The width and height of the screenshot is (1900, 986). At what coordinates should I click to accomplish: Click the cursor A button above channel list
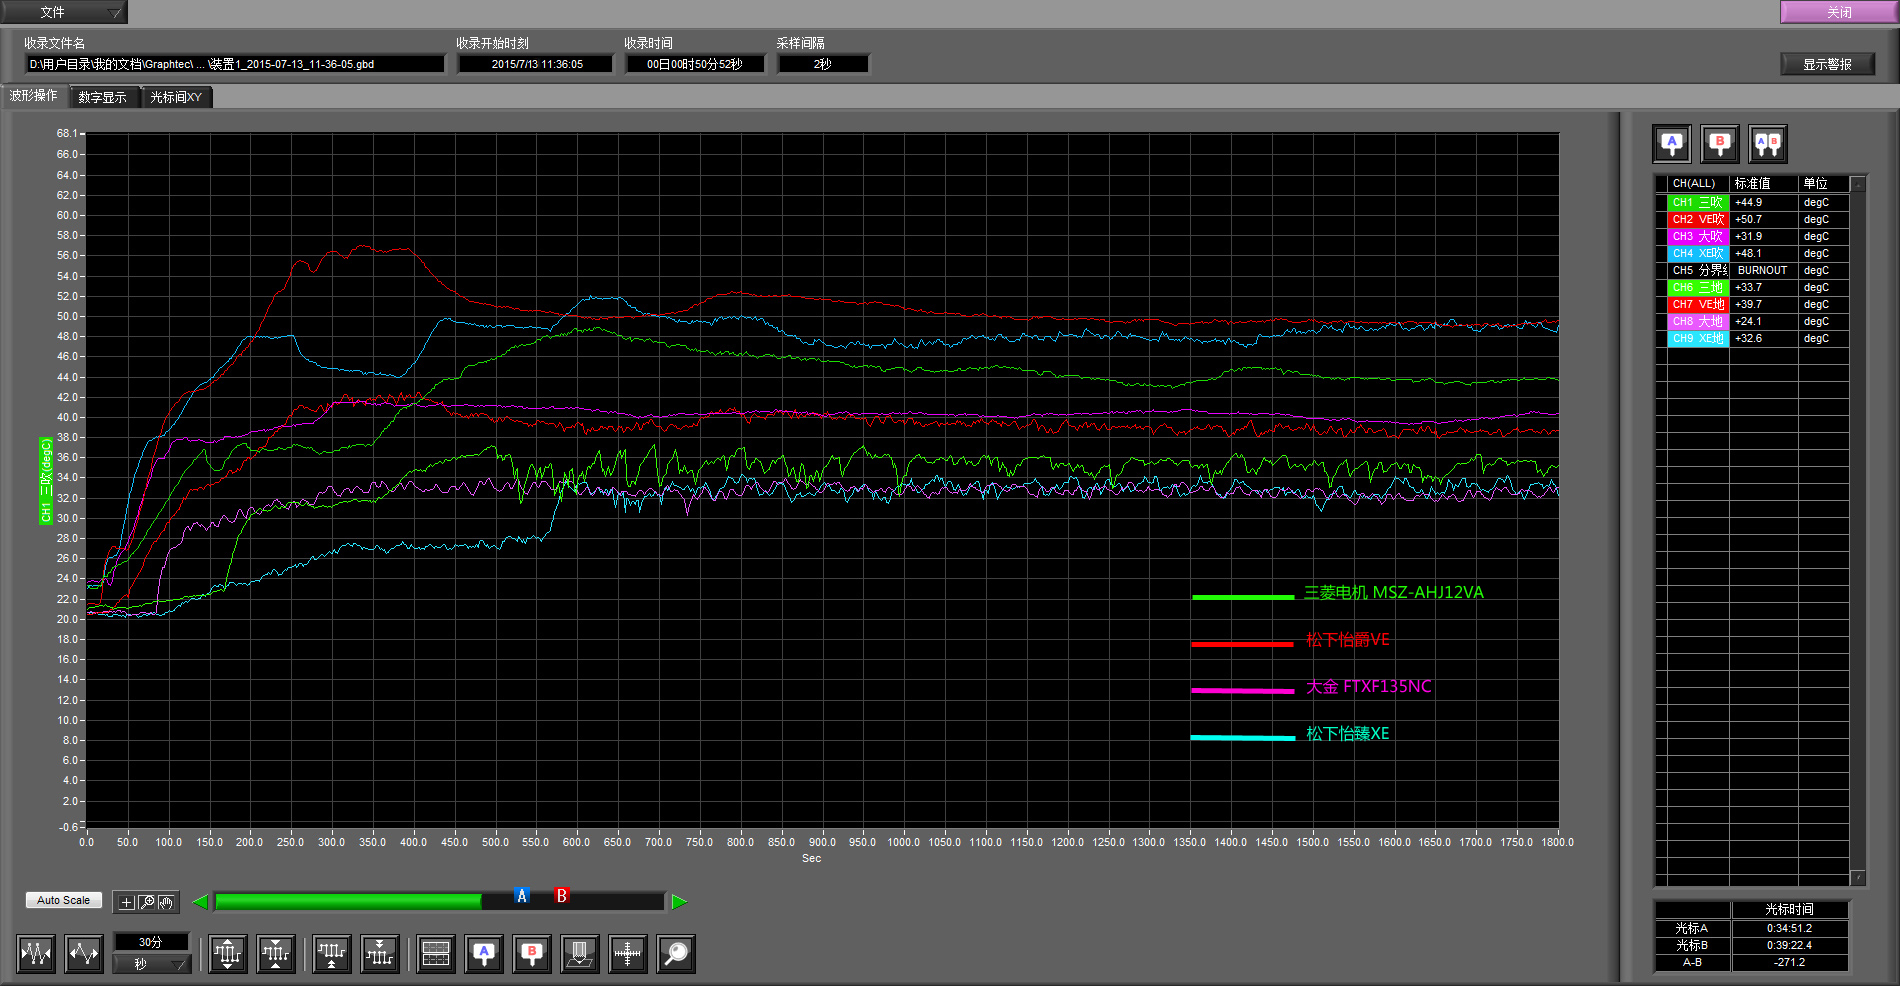pos(1672,144)
